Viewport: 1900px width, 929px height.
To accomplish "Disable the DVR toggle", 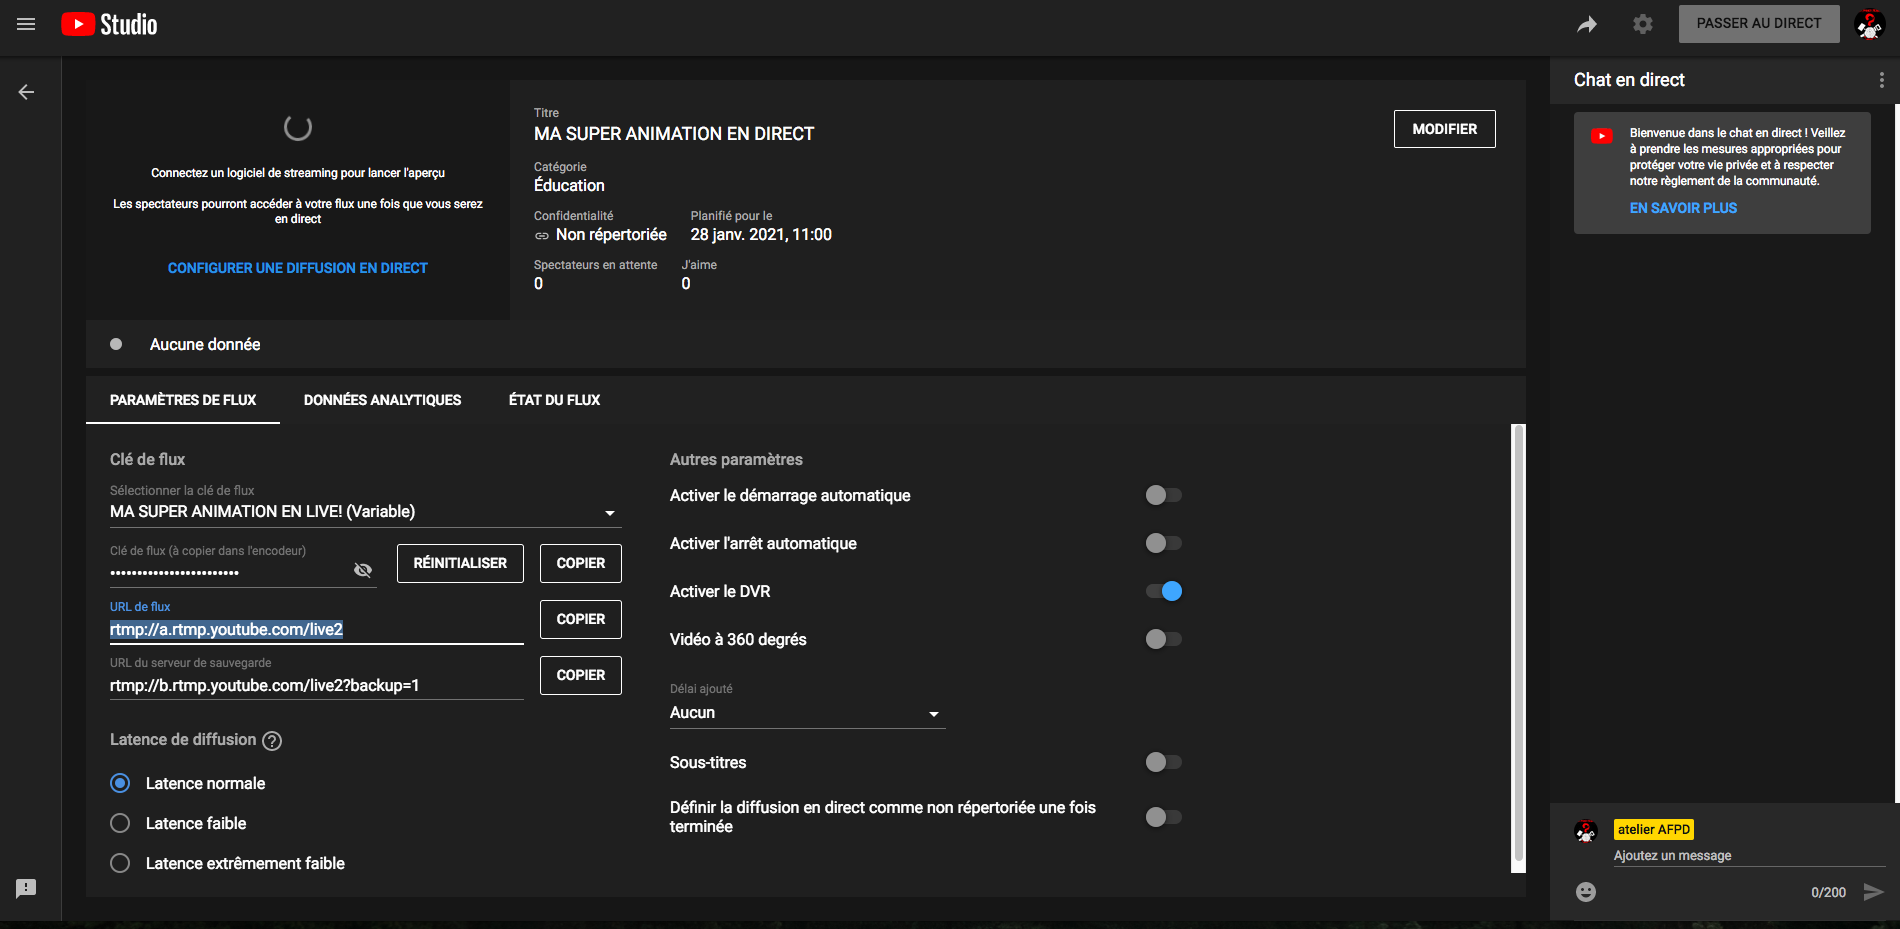I will pos(1163,591).
